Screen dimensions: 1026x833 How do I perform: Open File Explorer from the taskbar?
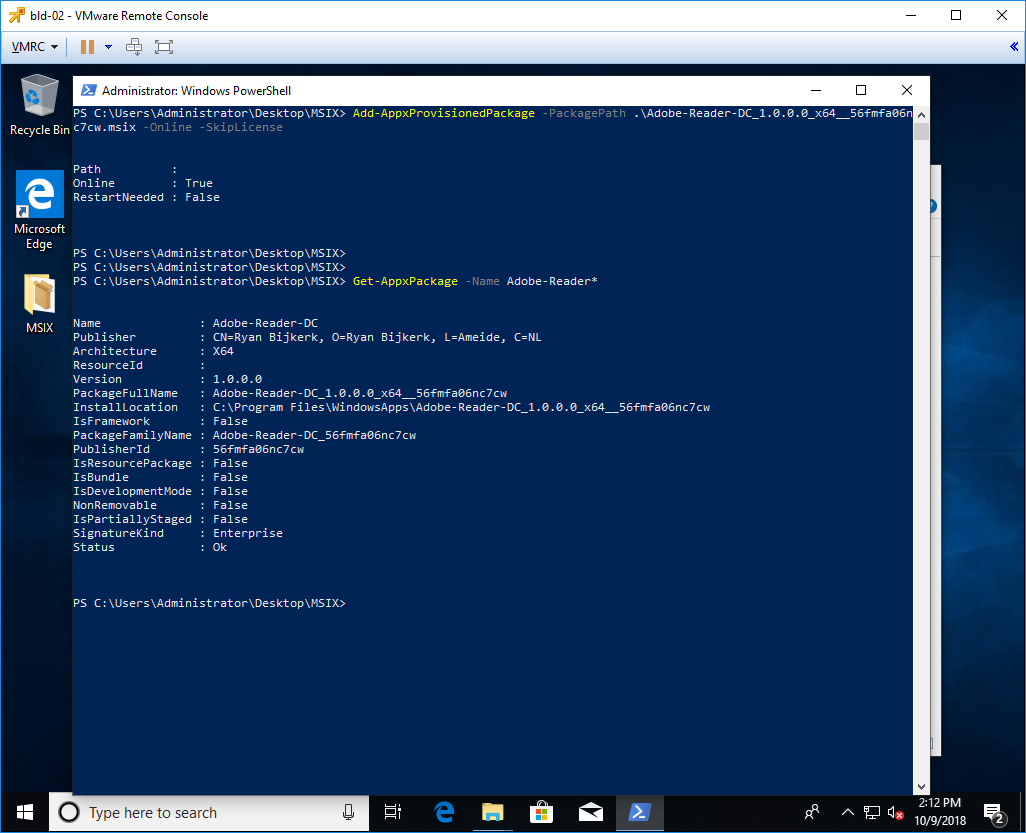[492, 813]
